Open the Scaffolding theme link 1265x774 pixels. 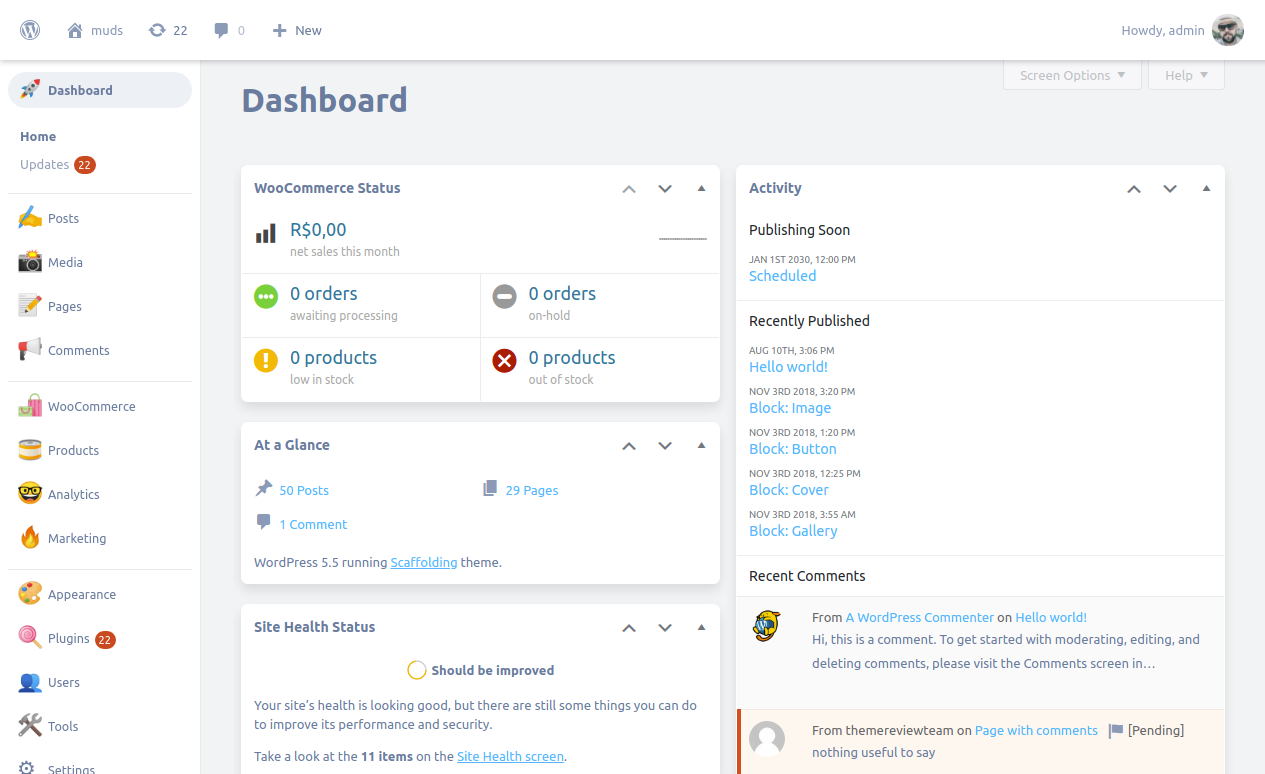[424, 562]
